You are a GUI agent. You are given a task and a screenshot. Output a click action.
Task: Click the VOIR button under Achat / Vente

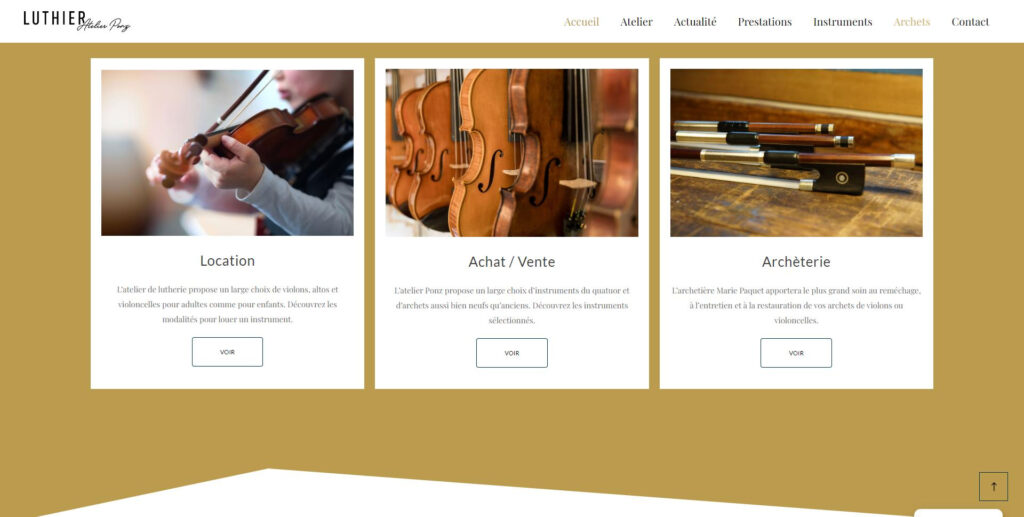tap(512, 353)
